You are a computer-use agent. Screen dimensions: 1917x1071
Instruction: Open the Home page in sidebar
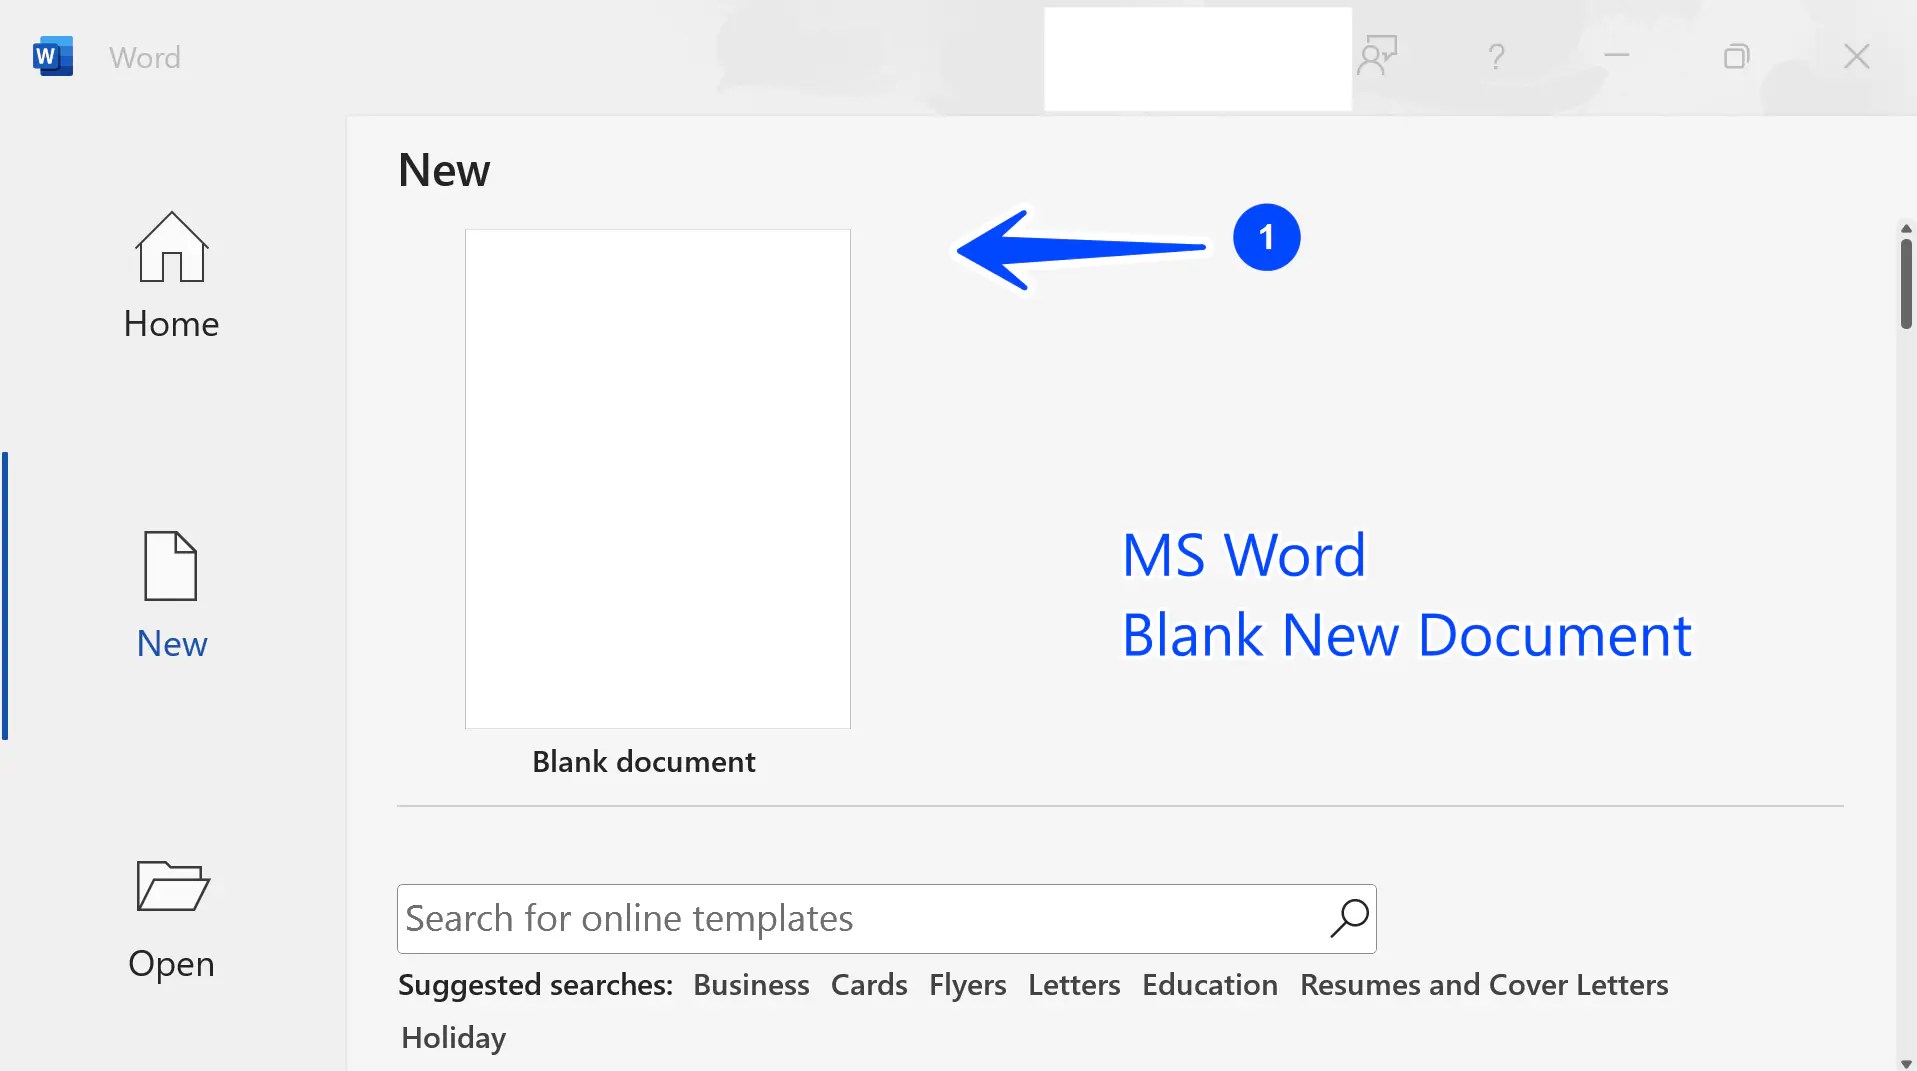(171, 277)
